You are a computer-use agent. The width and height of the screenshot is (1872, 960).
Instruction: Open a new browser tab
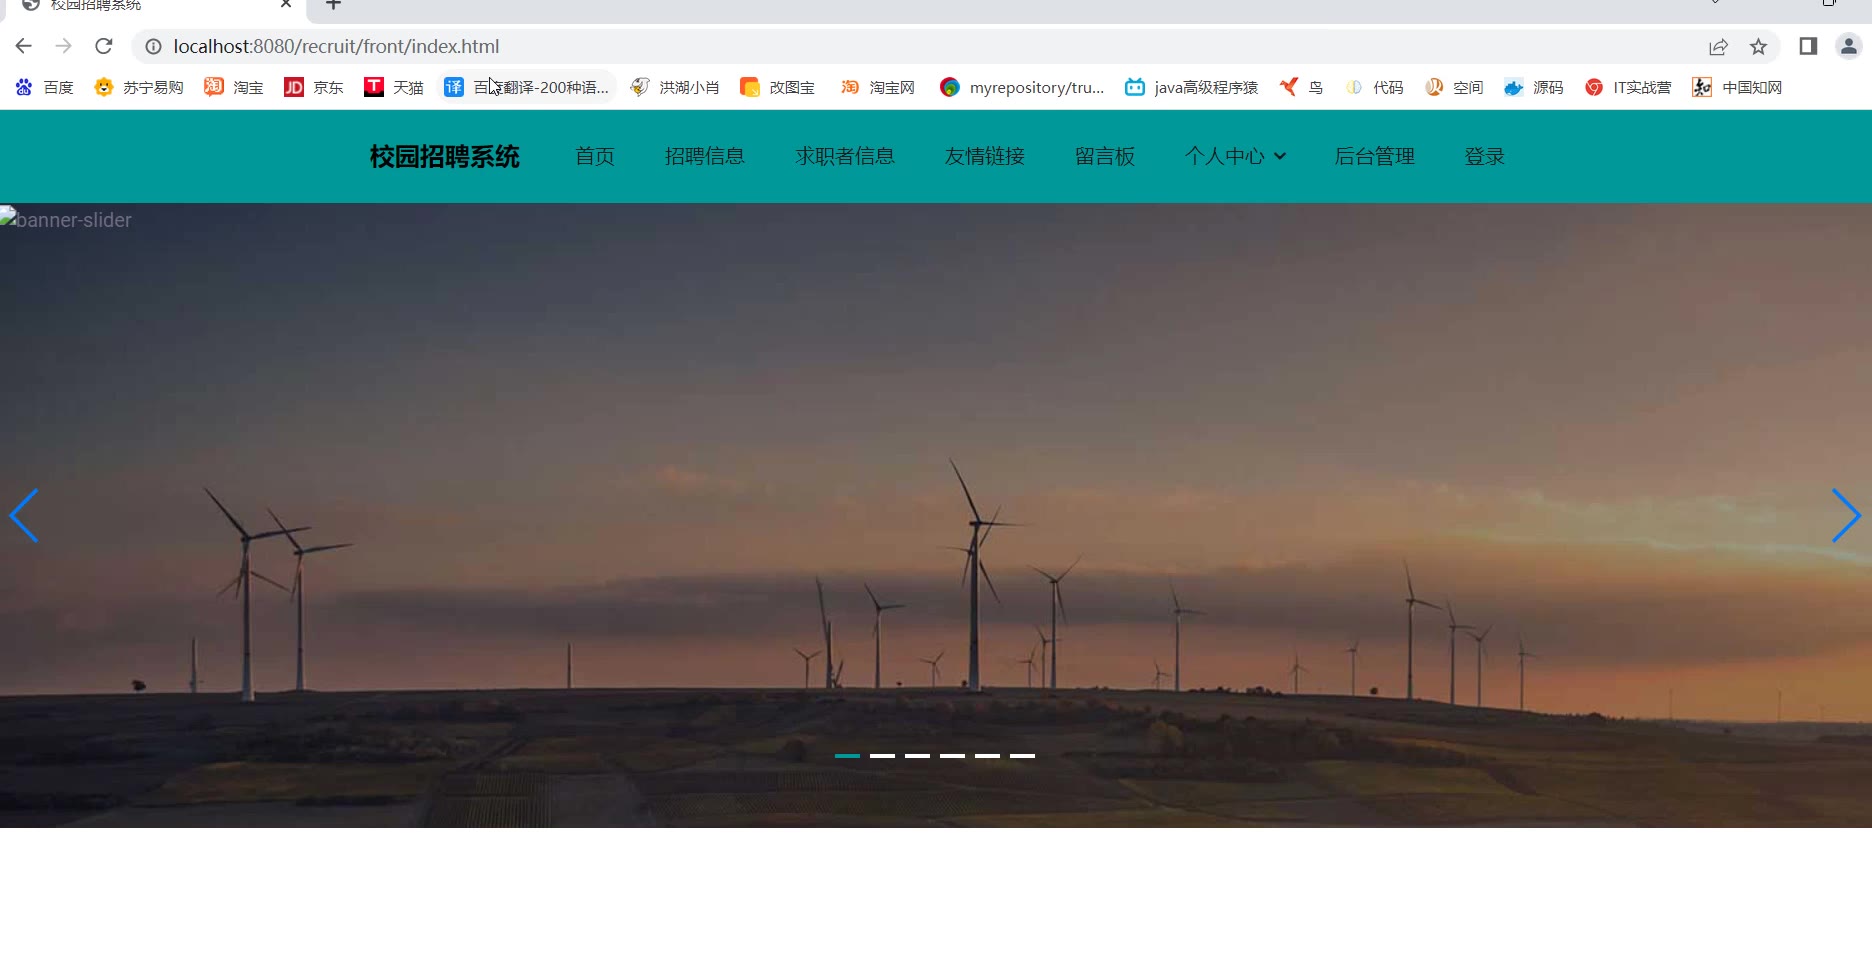(x=334, y=5)
